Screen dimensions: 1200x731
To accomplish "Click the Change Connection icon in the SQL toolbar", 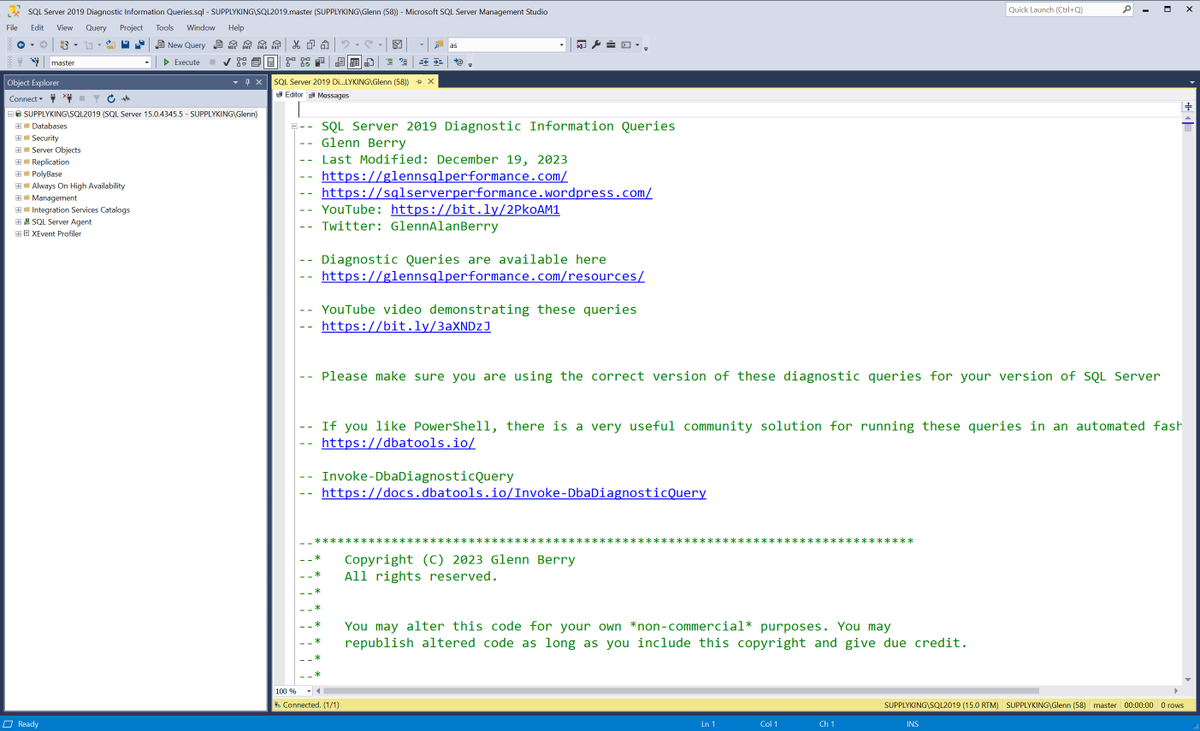I will (35, 62).
